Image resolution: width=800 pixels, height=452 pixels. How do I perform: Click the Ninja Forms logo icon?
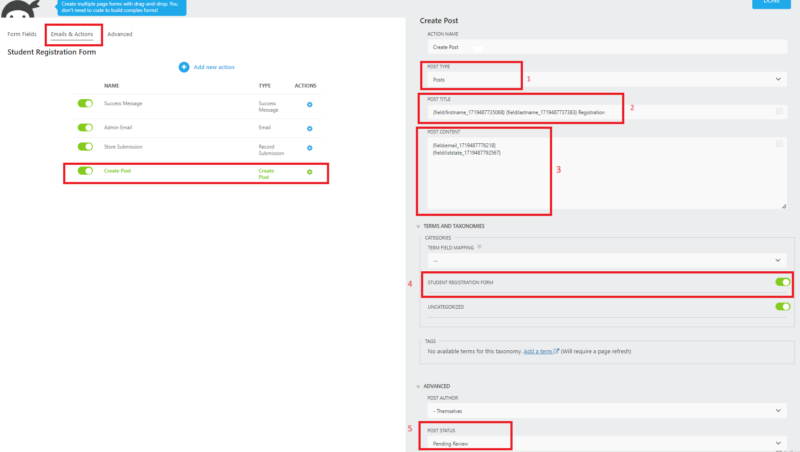coord(20,8)
